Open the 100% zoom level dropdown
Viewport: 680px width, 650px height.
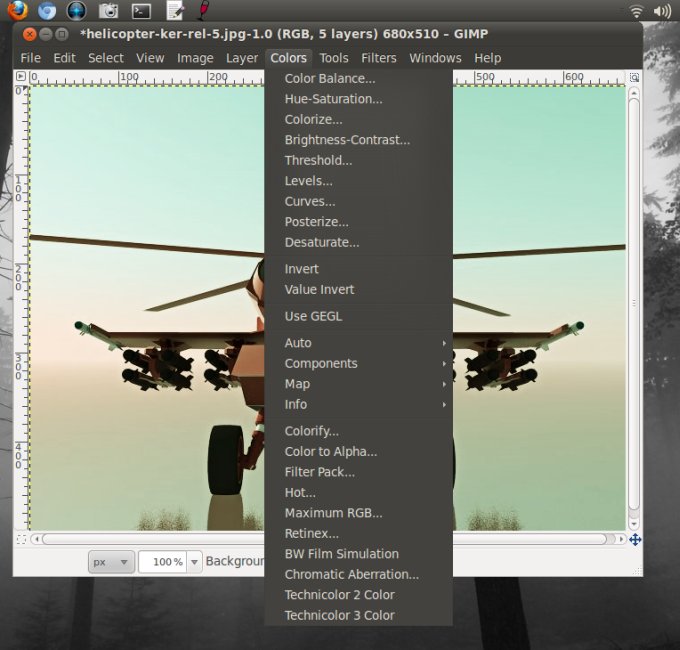(x=195, y=562)
